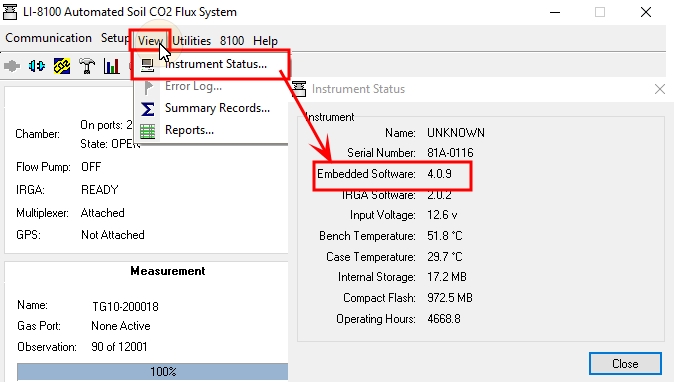Open the Communication menu

48,38
